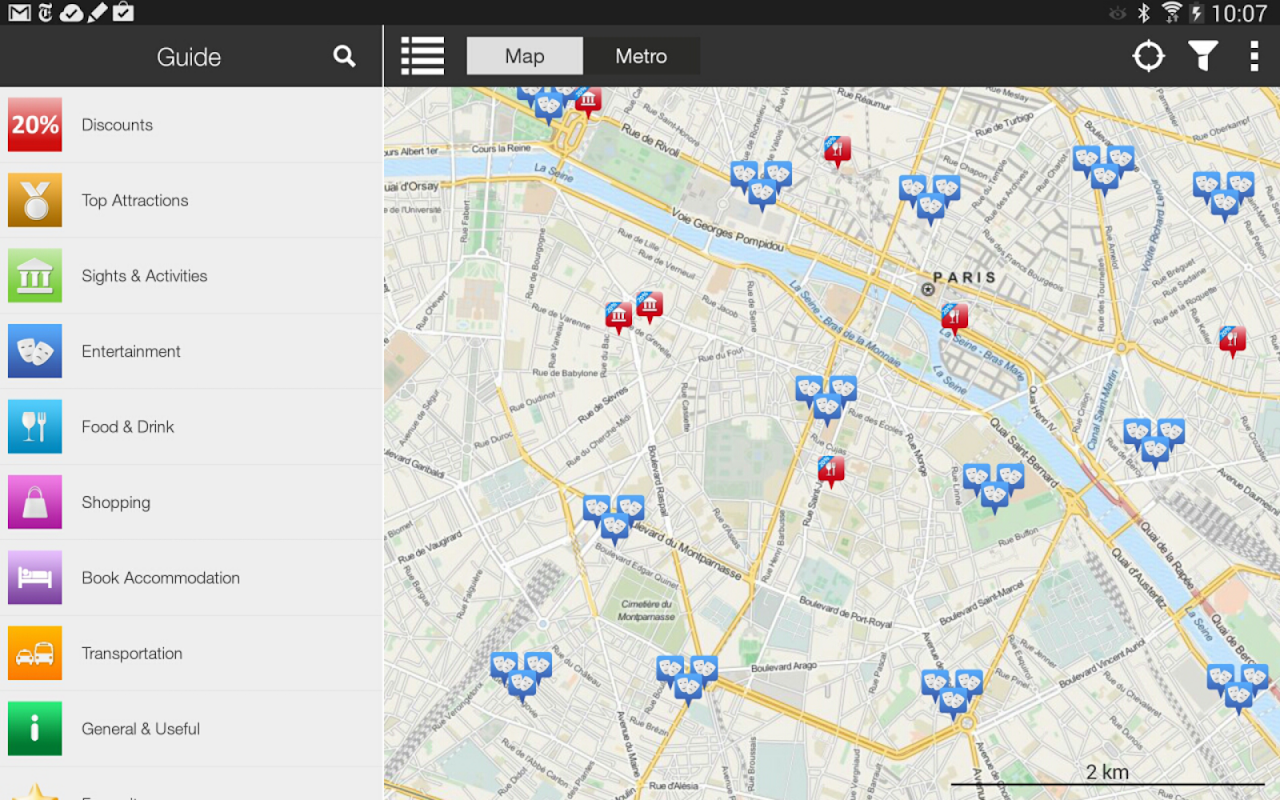Tap the New York Times notification icon

pyautogui.click(x=45, y=12)
